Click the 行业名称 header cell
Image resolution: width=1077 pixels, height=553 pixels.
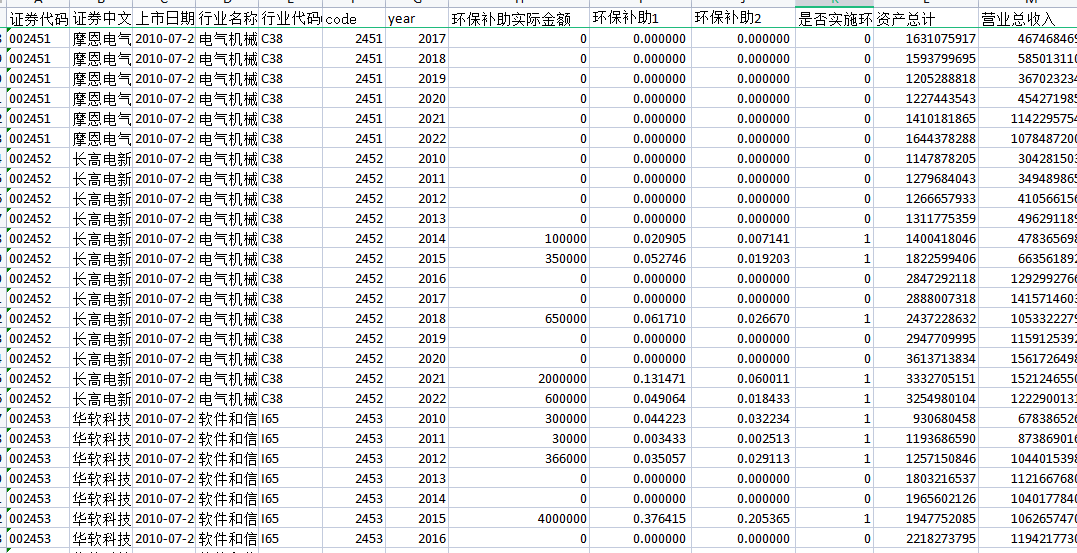[227, 19]
